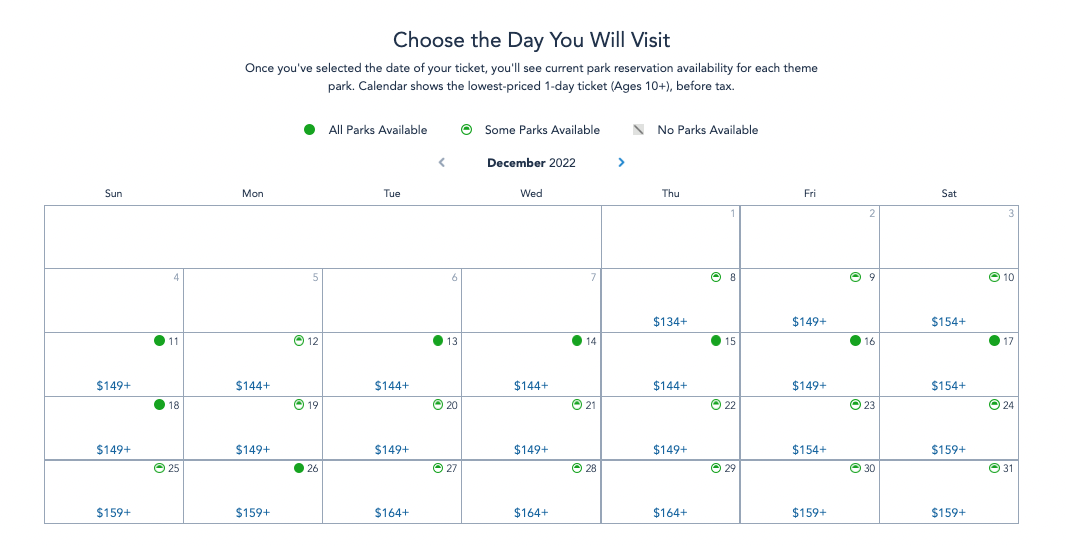Click the half-green availability icon on December 8

tap(716, 277)
